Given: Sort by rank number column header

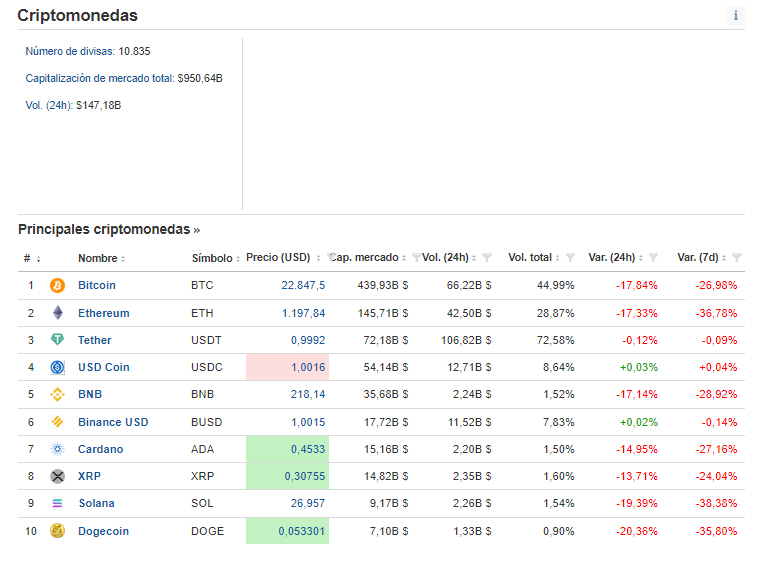Looking at the screenshot, I should [x=32, y=258].
